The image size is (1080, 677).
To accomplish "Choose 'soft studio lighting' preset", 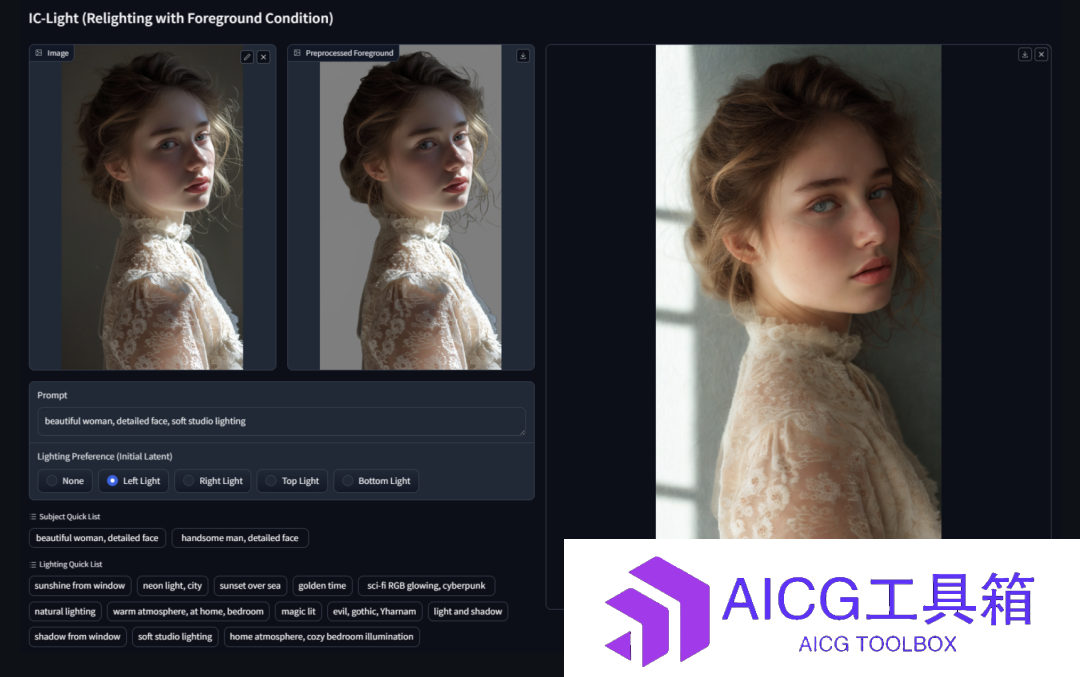I will 175,637.
